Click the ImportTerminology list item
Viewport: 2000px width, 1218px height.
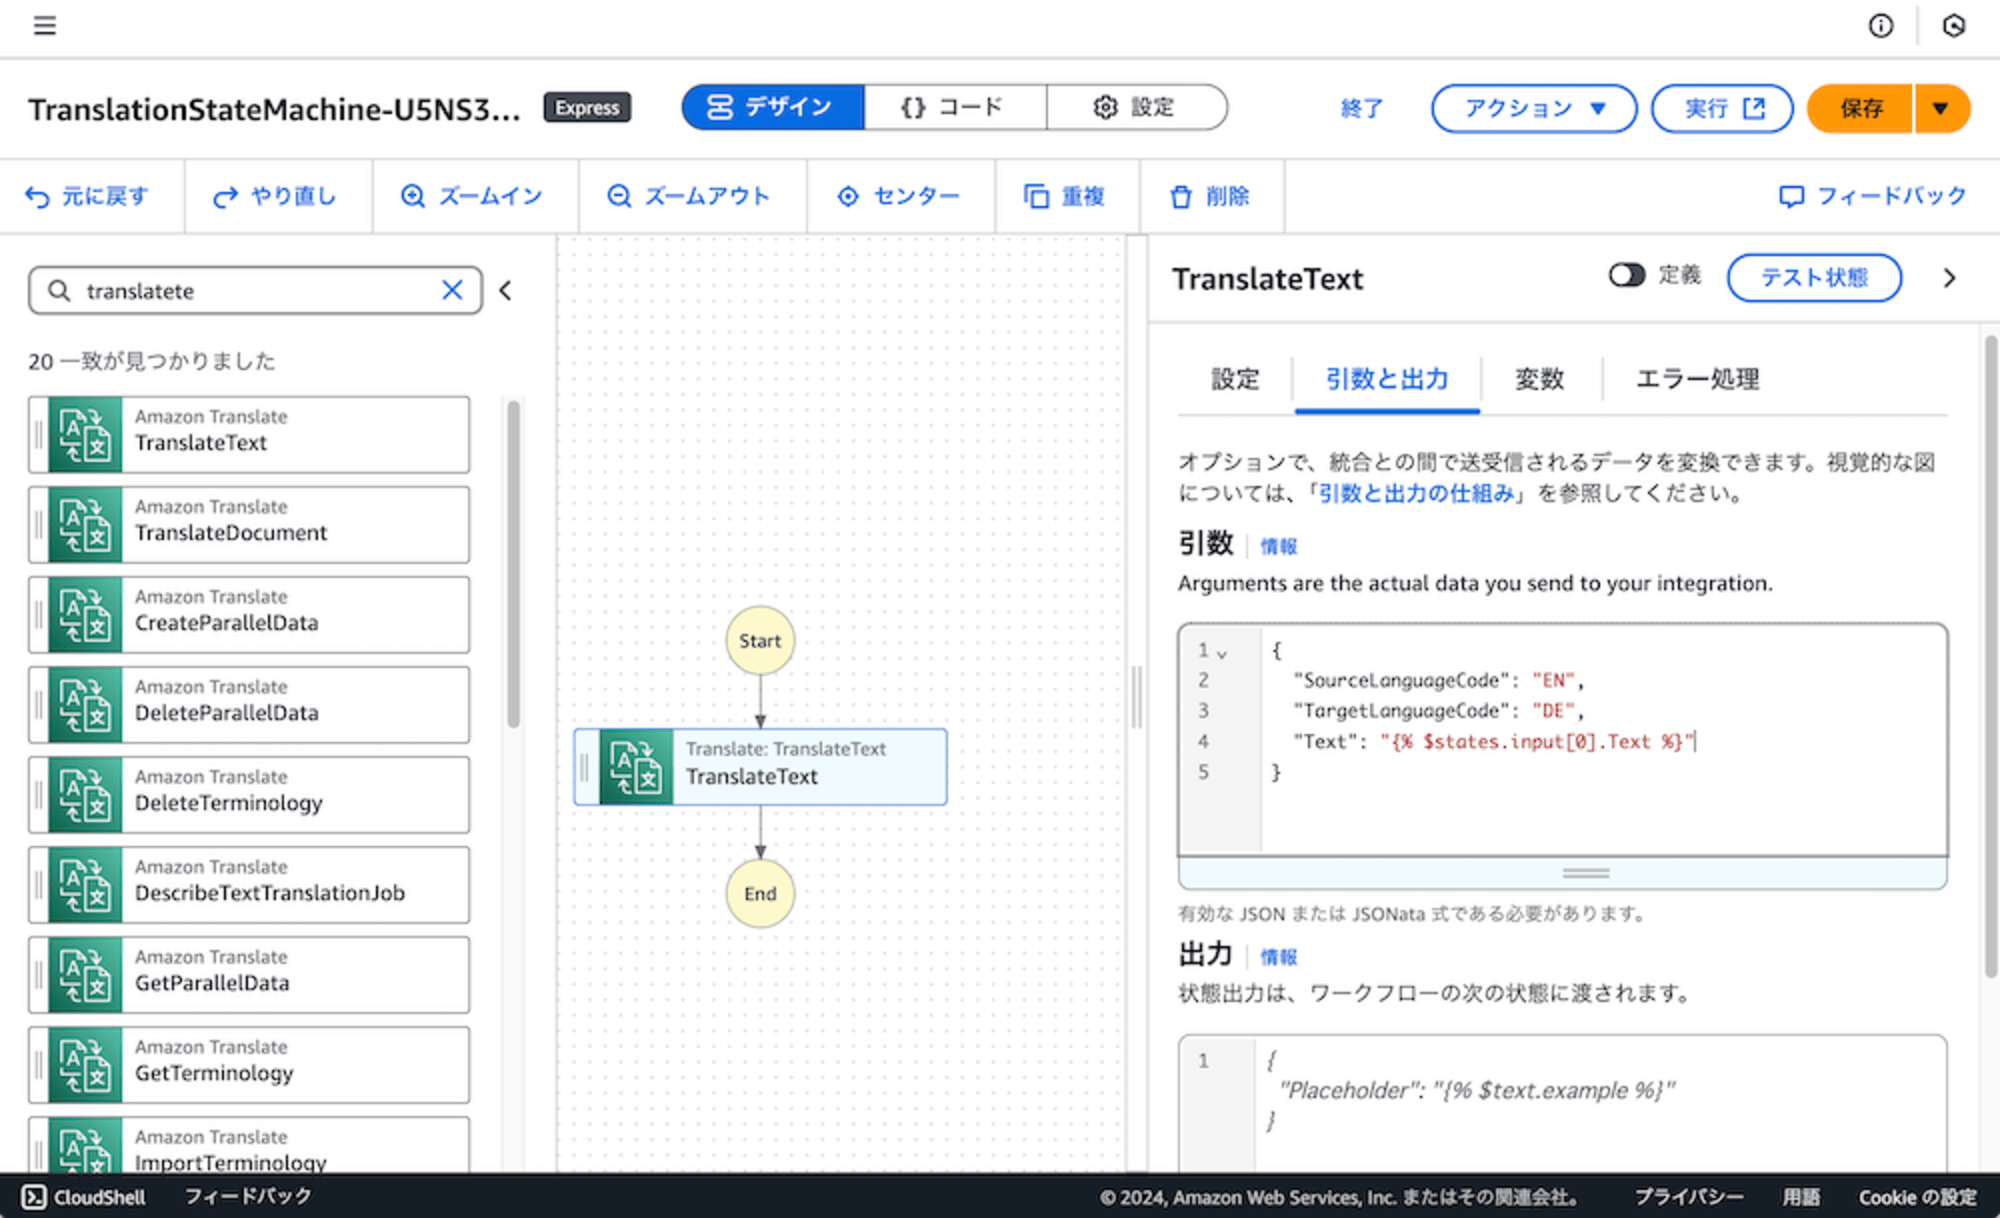pos(249,1146)
